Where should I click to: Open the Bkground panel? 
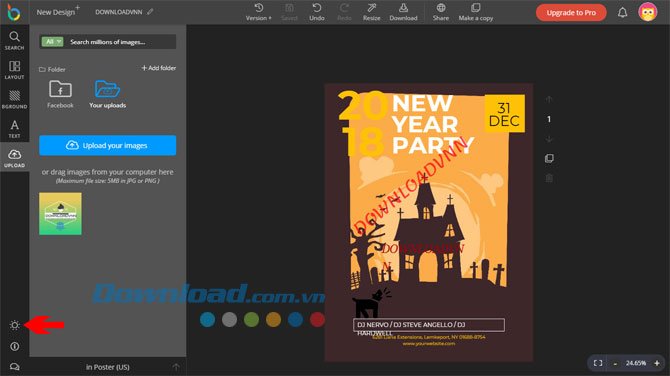coord(15,99)
